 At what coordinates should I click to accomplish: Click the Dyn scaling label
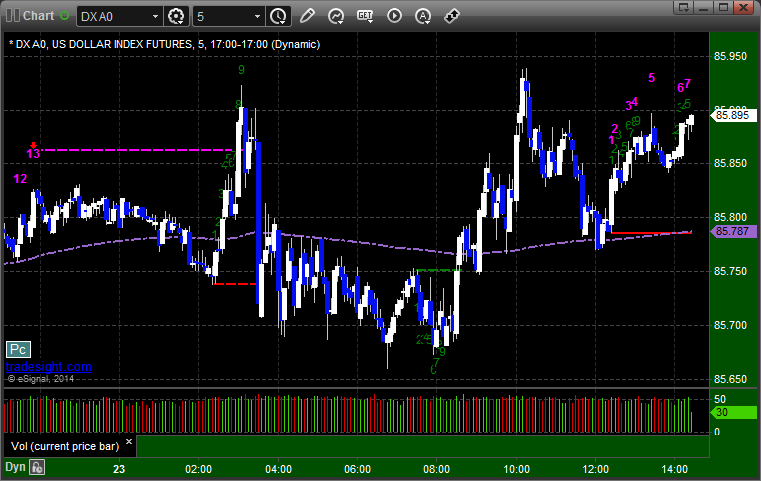(15, 467)
